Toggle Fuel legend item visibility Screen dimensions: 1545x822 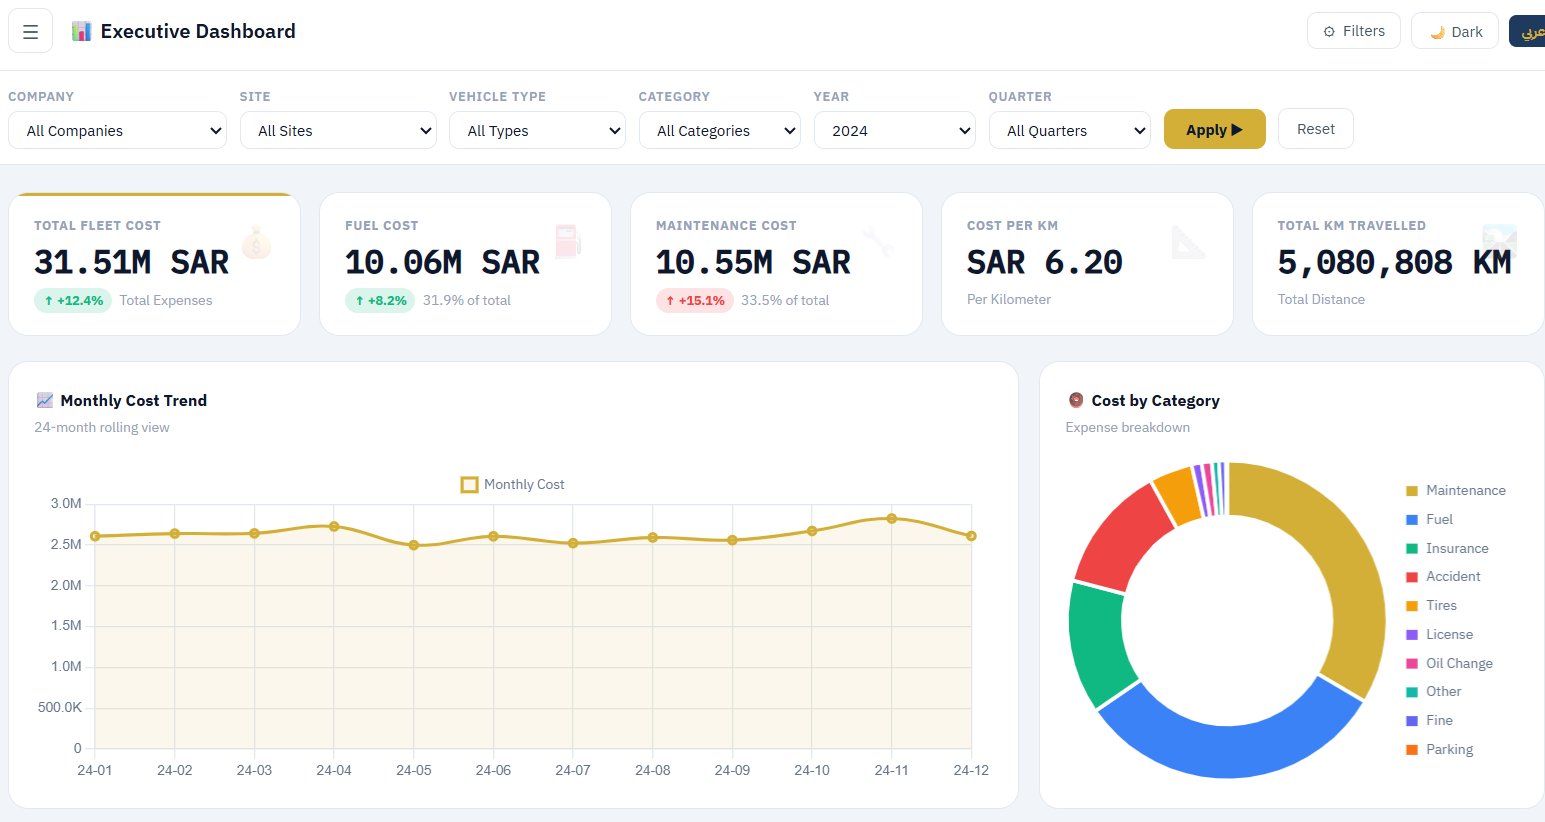tap(1429, 519)
